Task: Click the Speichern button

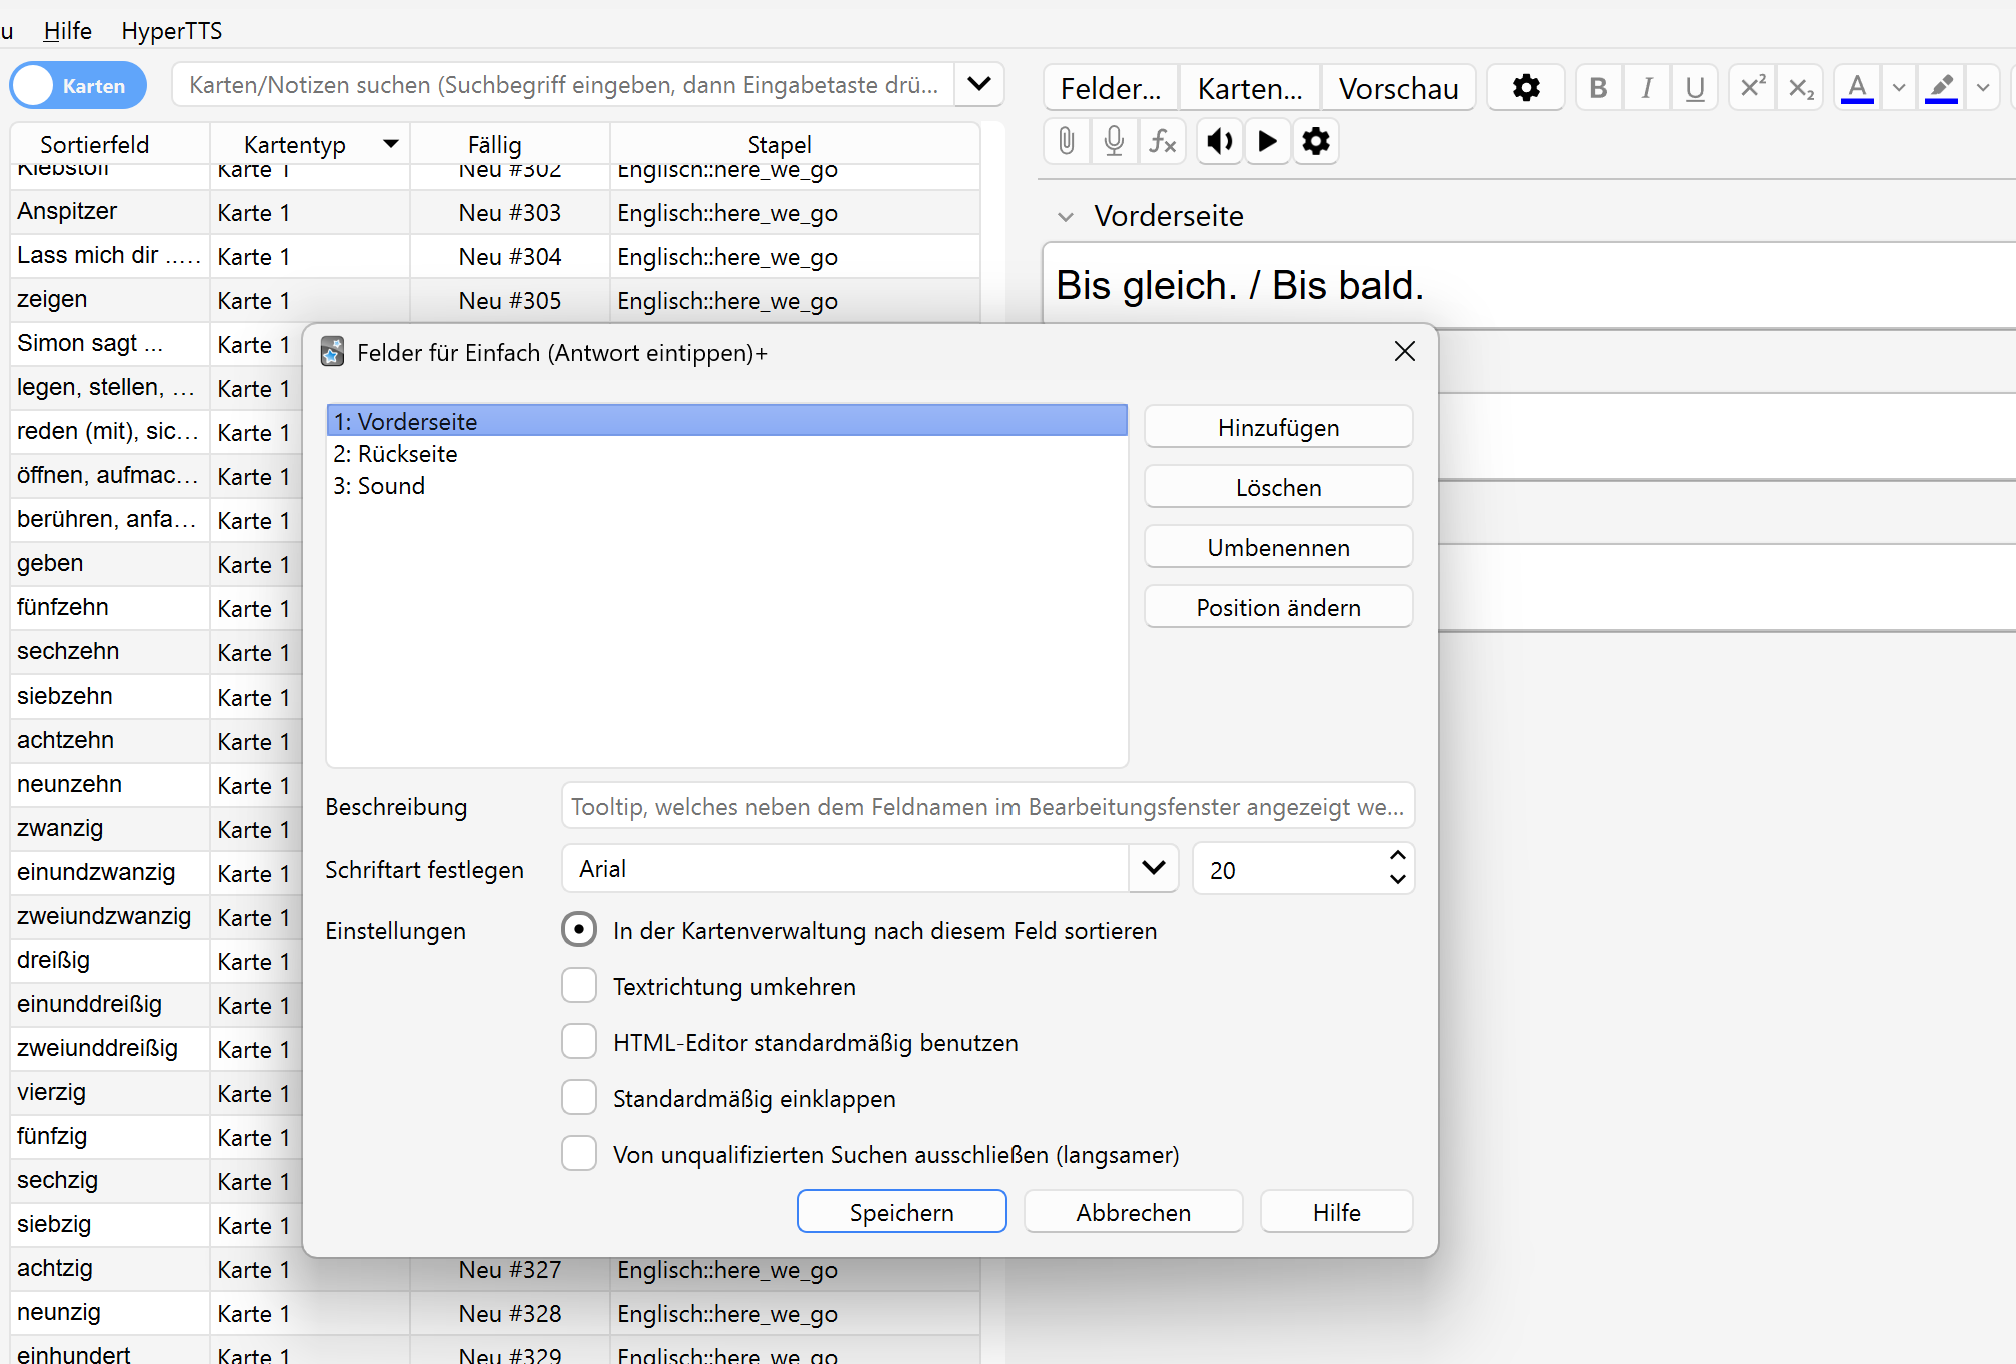Action: pyautogui.click(x=901, y=1212)
